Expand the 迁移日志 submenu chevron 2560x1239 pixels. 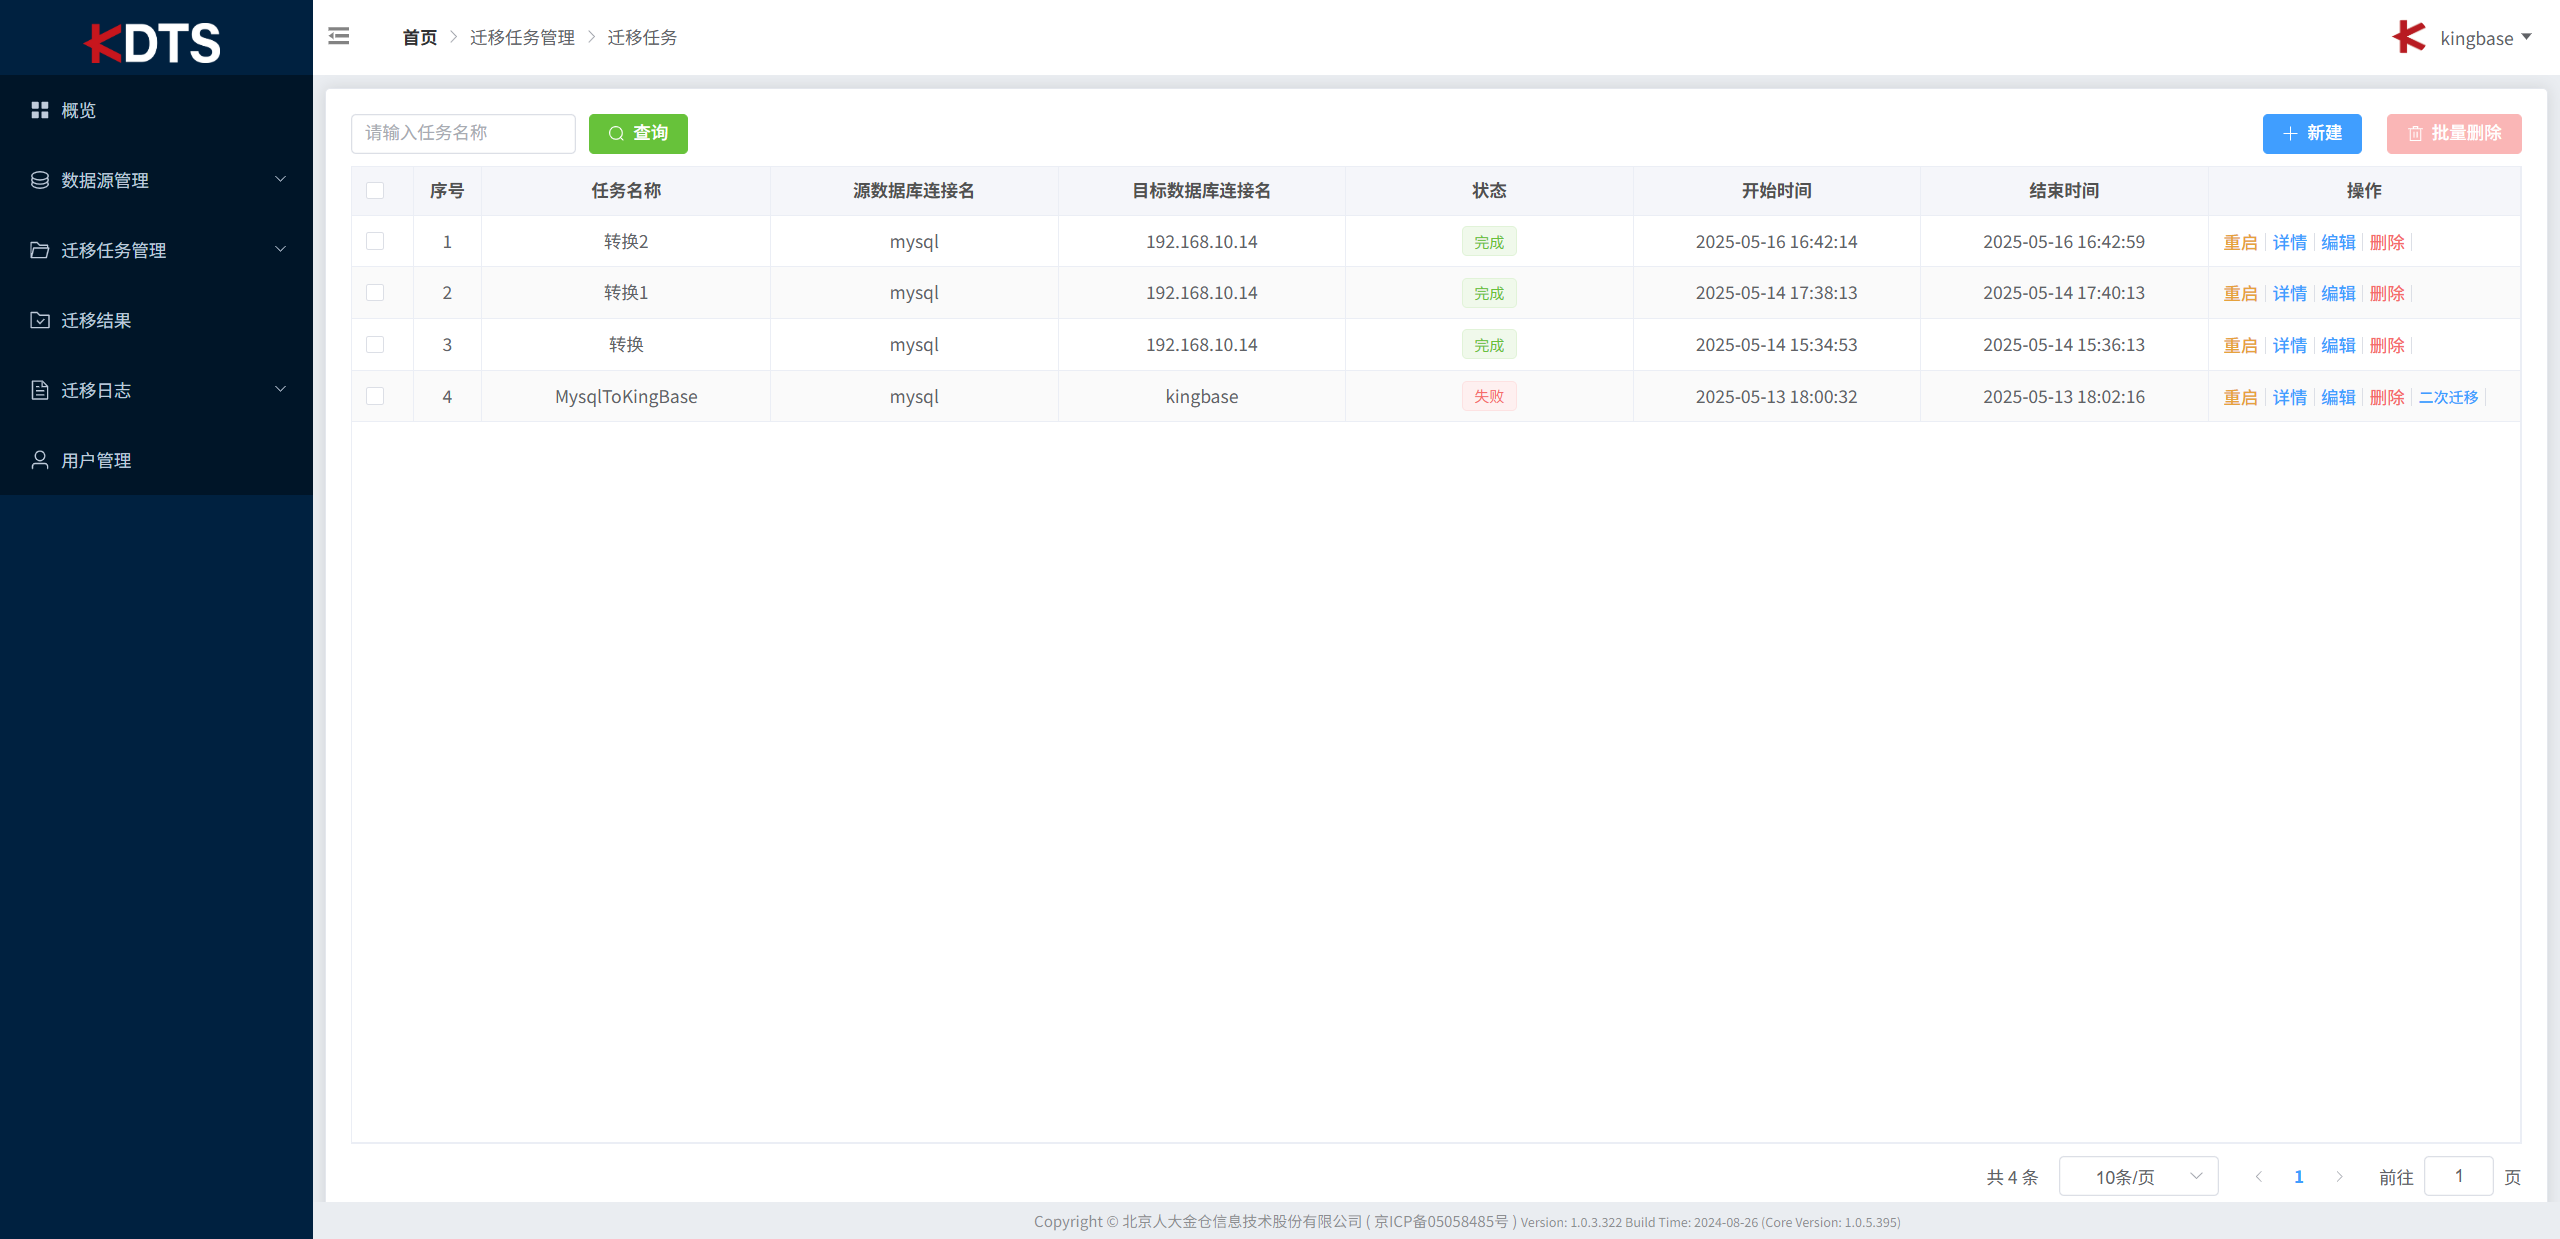point(281,390)
